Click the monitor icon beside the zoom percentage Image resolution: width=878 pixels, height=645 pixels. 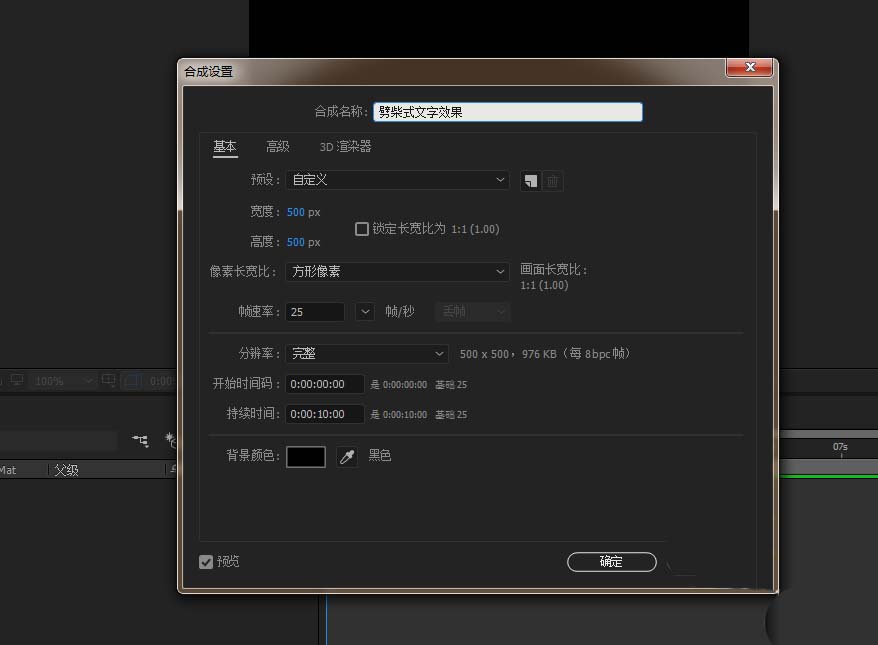point(15,380)
